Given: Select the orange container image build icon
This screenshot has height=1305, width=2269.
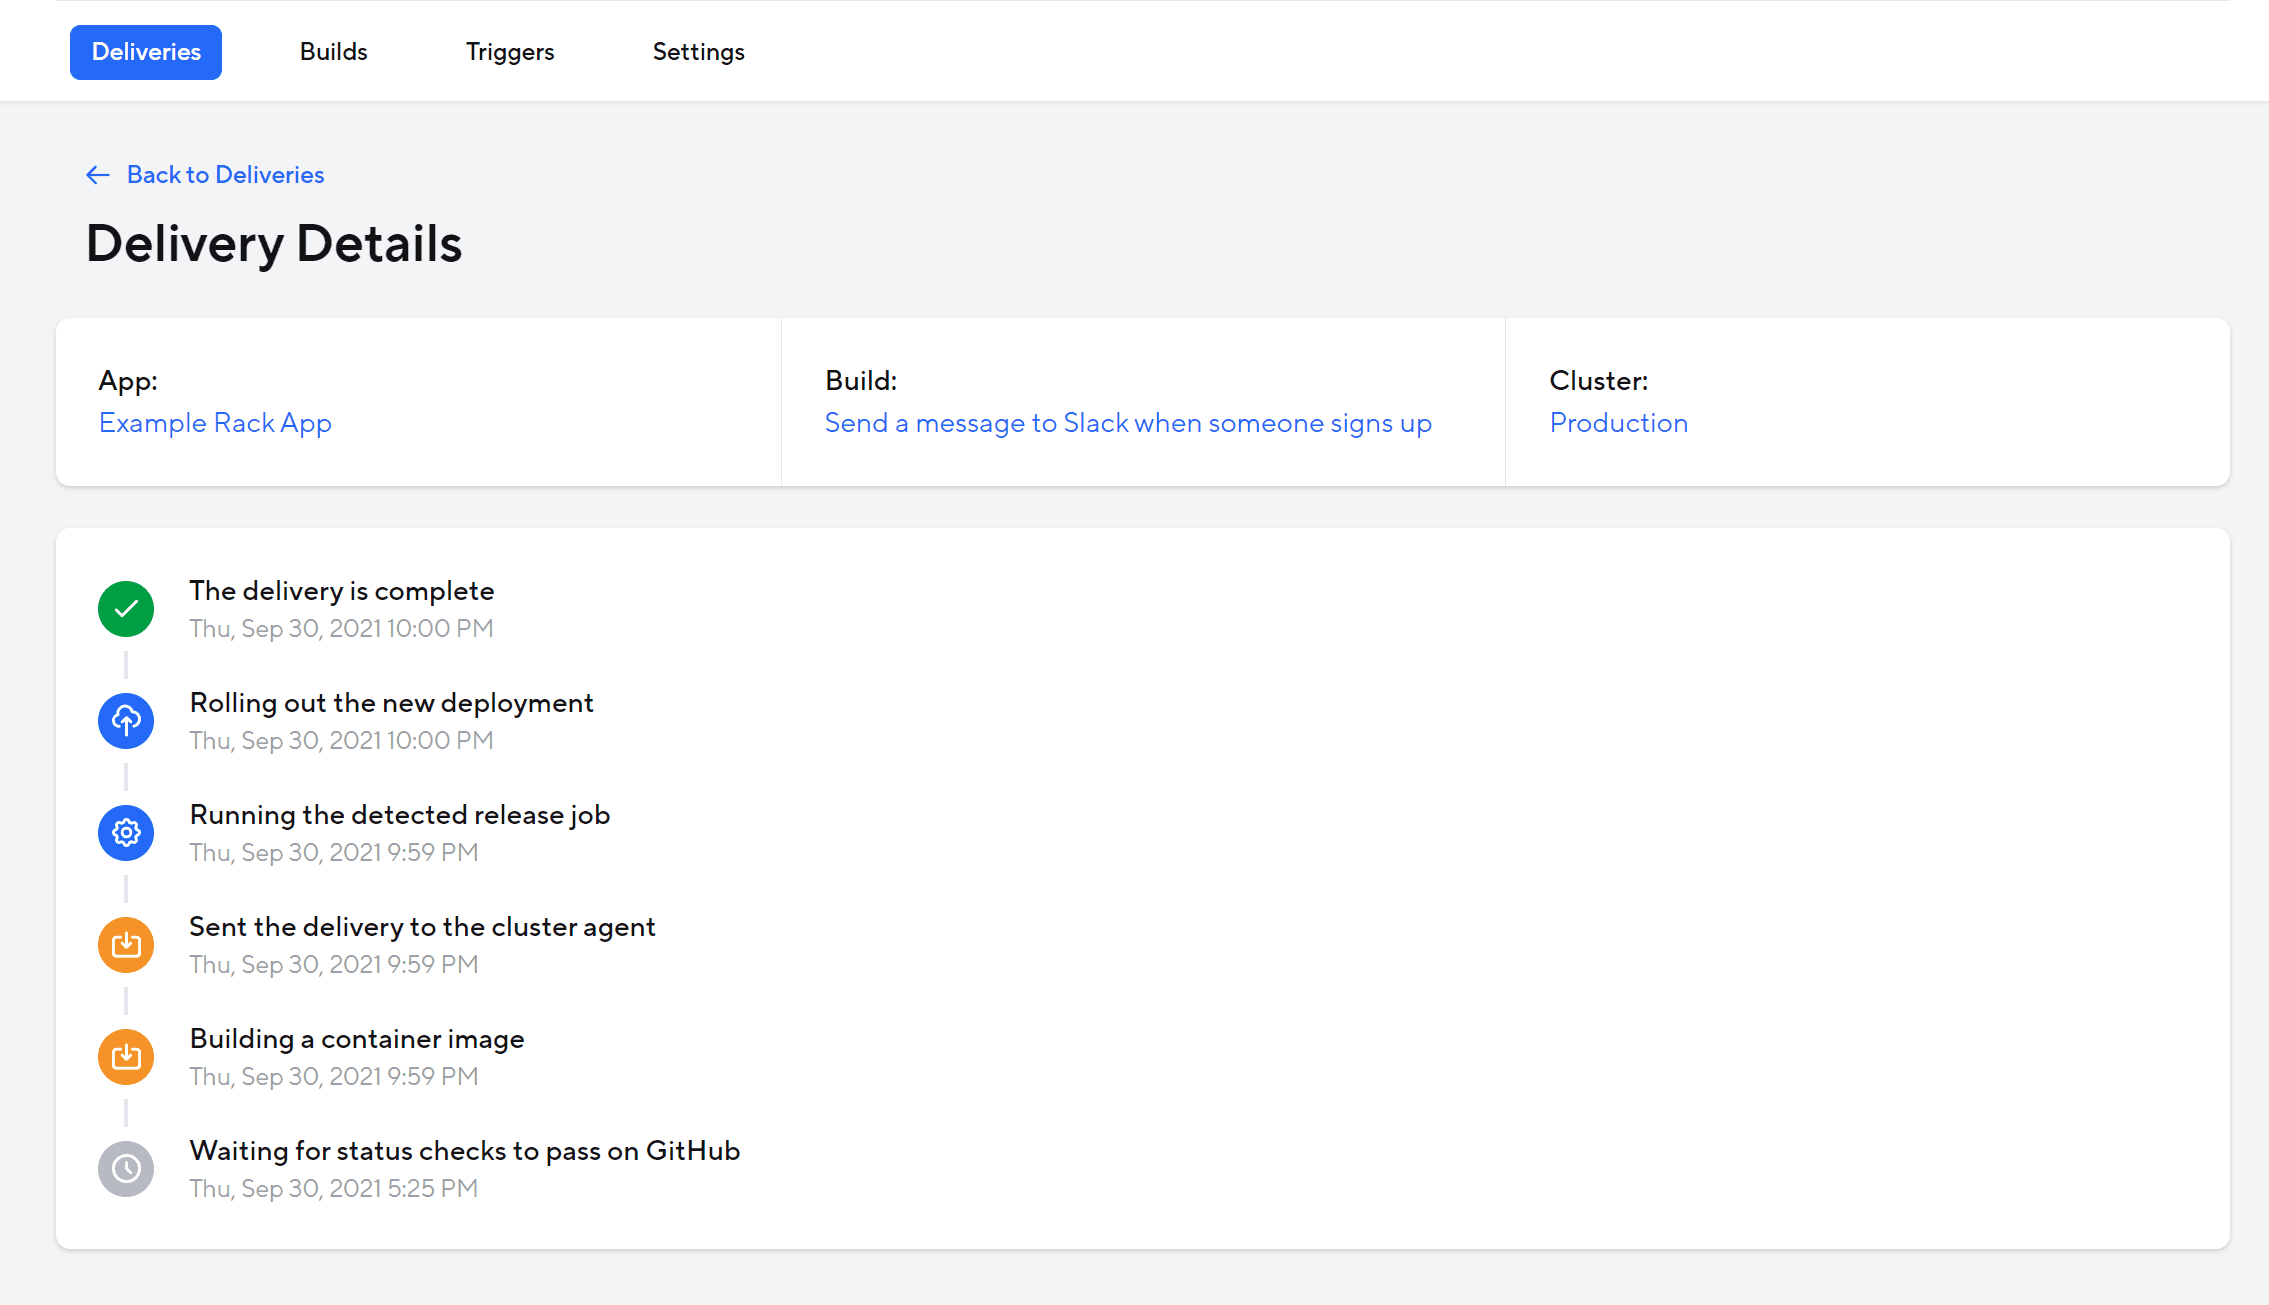Looking at the screenshot, I should [x=125, y=1056].
